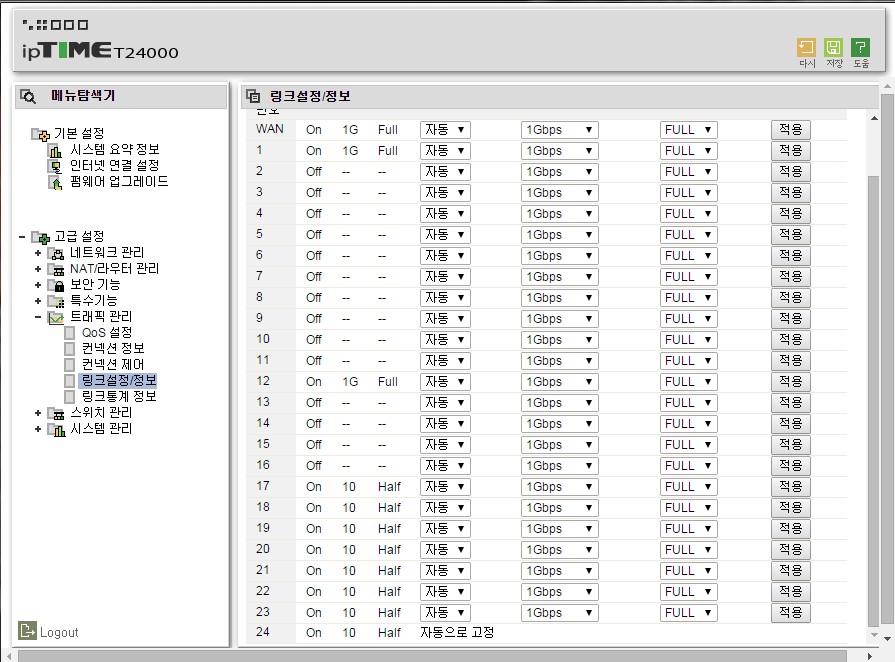Screen dimensions: 895x662
Task: Open the FULL duplex dropdown for port 17
Action: pos(688,487)
